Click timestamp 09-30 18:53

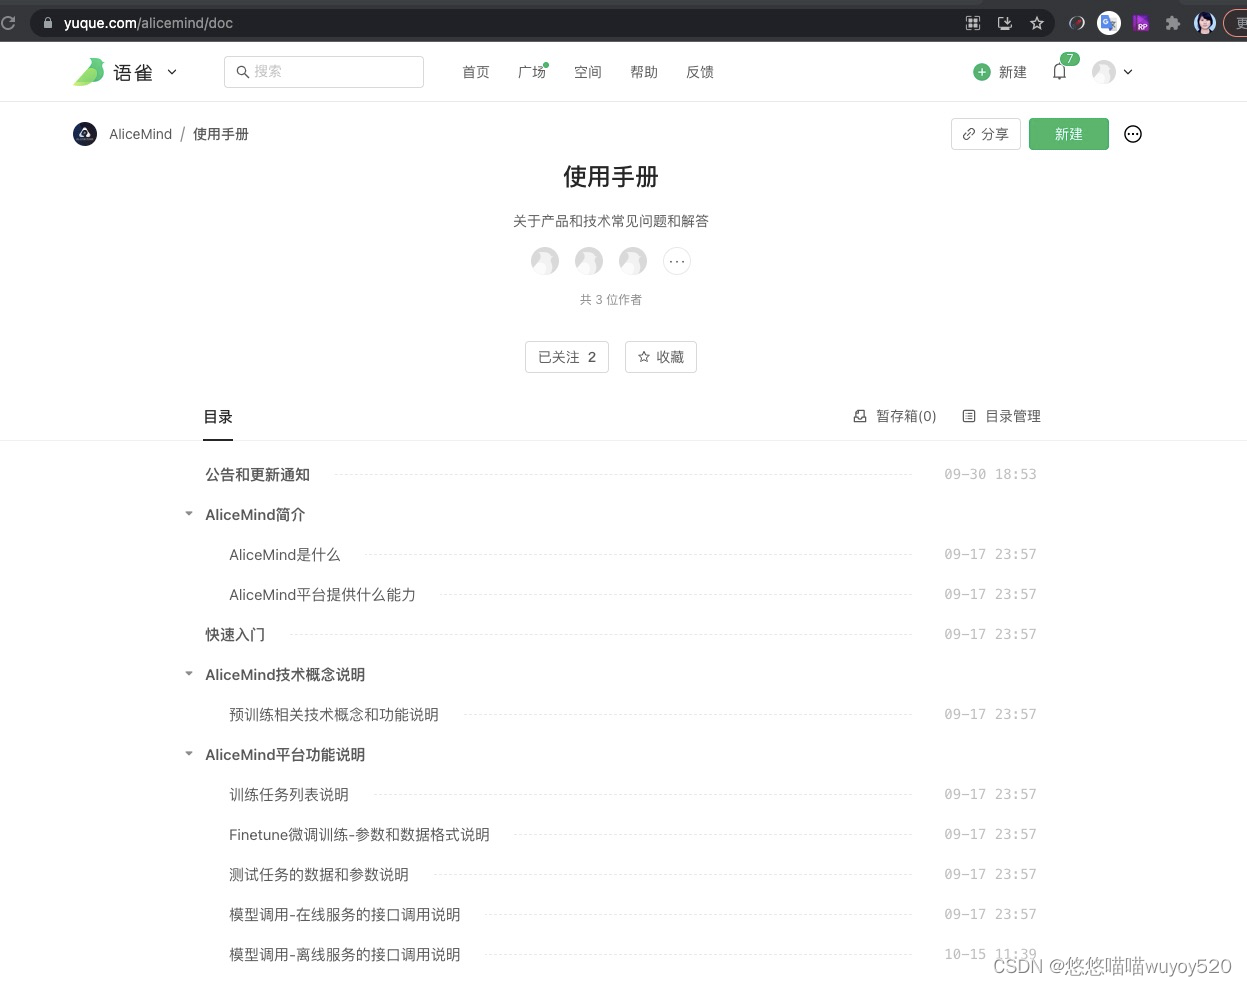point(990,474)
